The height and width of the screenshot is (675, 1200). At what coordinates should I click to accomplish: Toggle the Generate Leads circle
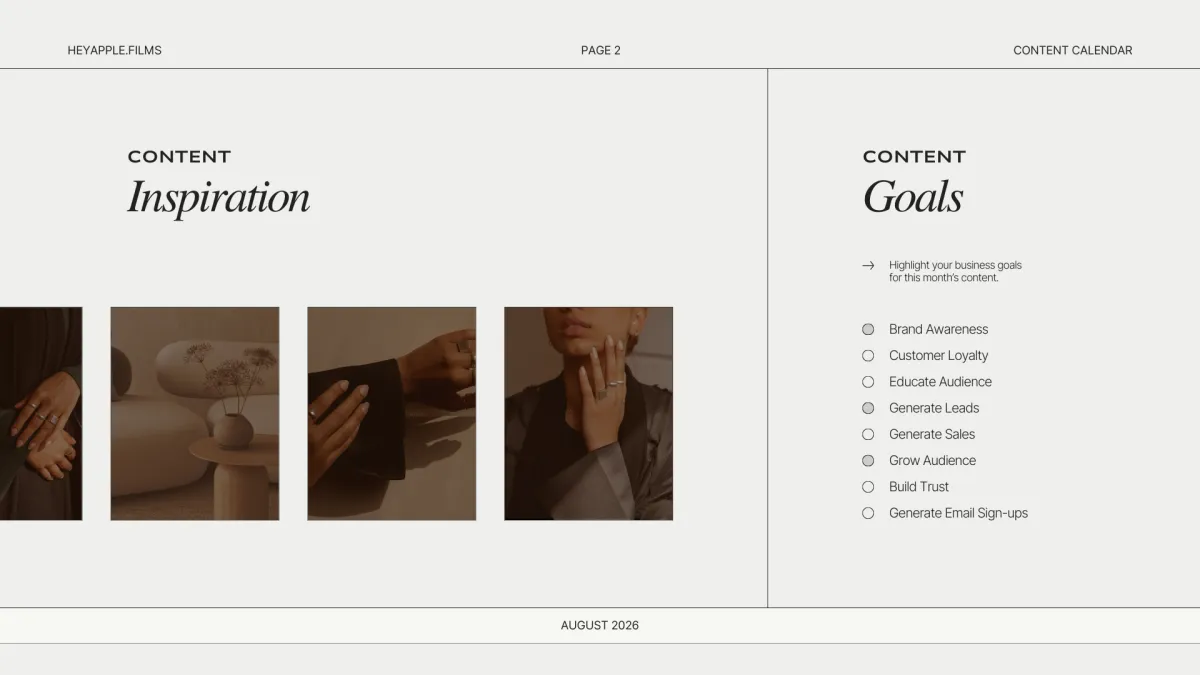click(868, 408)
